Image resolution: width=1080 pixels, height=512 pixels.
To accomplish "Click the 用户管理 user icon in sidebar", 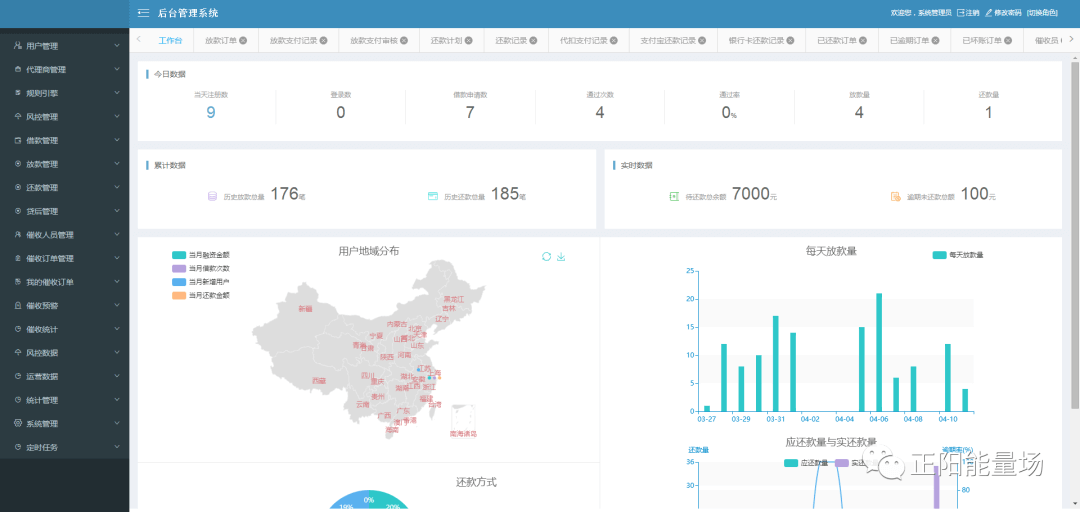I will (17, 46).
